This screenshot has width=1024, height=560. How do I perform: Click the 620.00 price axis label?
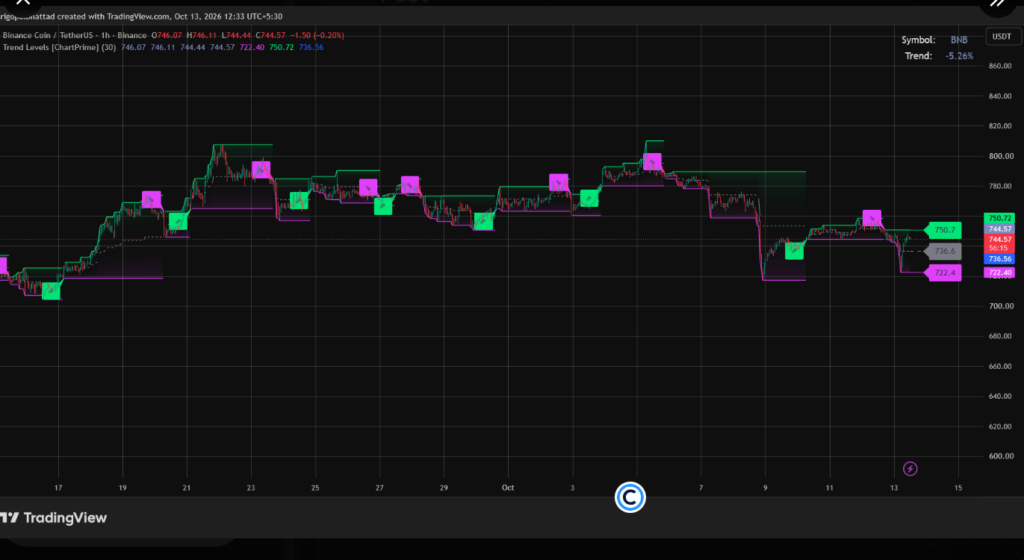pos(1000,426)
